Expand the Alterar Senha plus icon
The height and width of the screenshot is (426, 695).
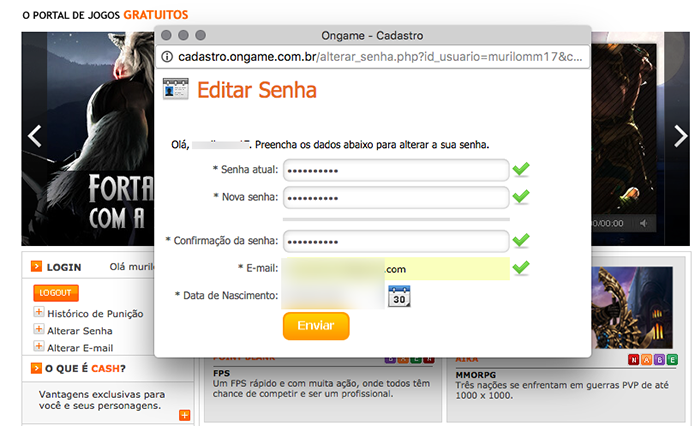coord(39,329)
